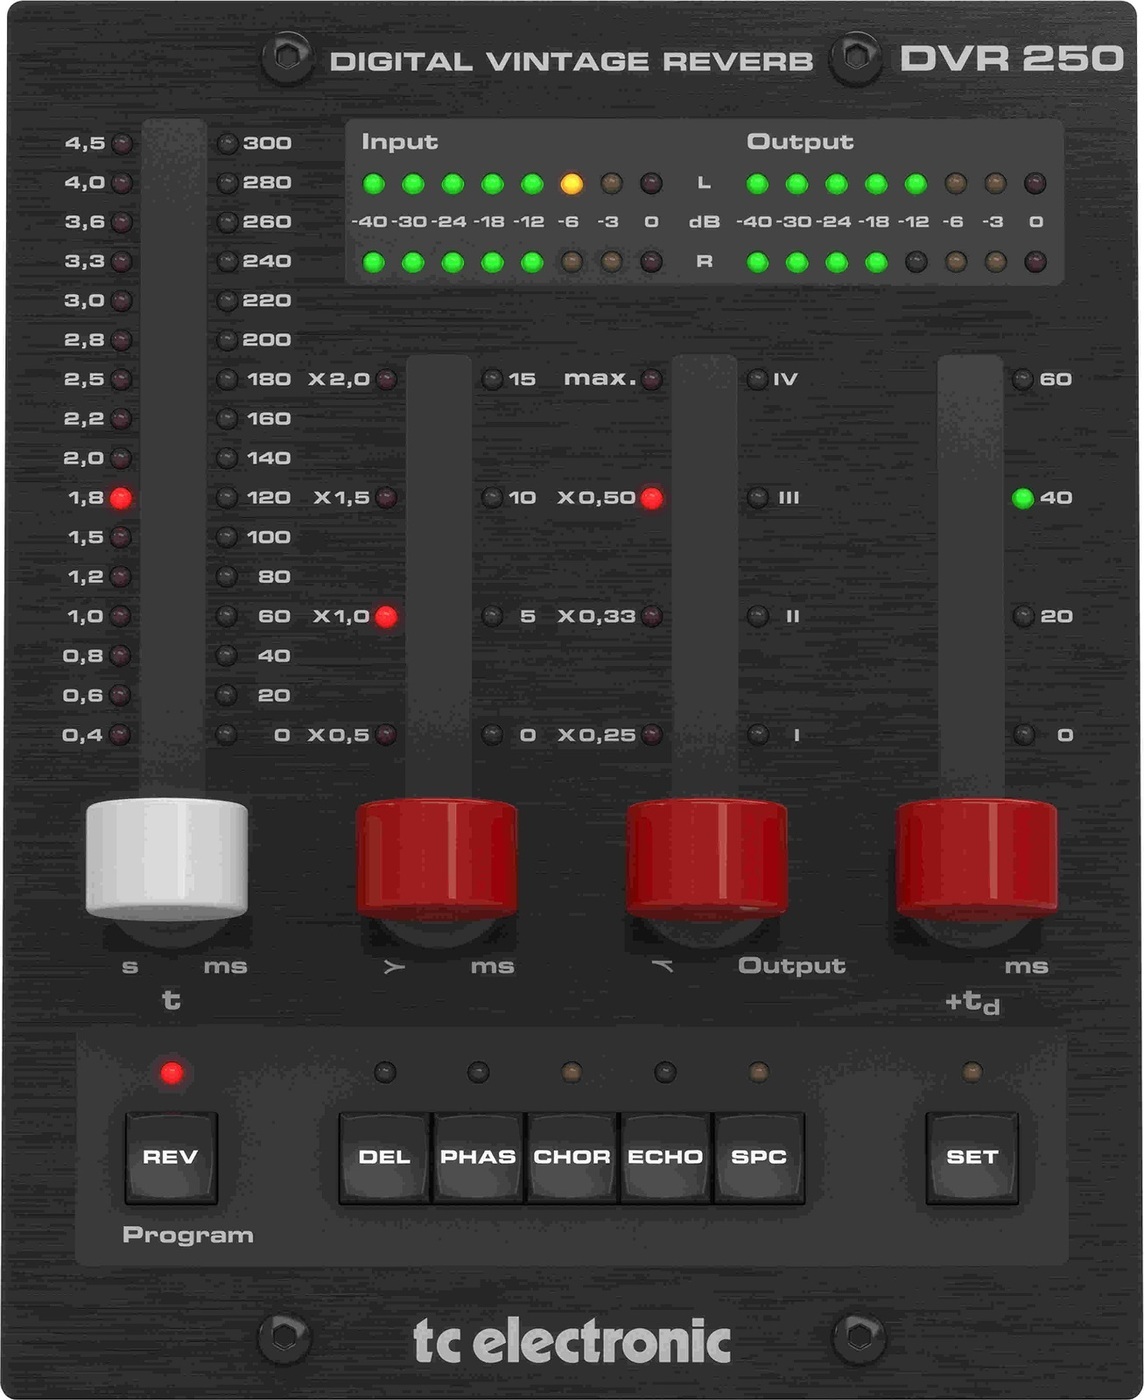Click the yellow -6 dB input LED
1144x1400 pixels.
(571, 184)
